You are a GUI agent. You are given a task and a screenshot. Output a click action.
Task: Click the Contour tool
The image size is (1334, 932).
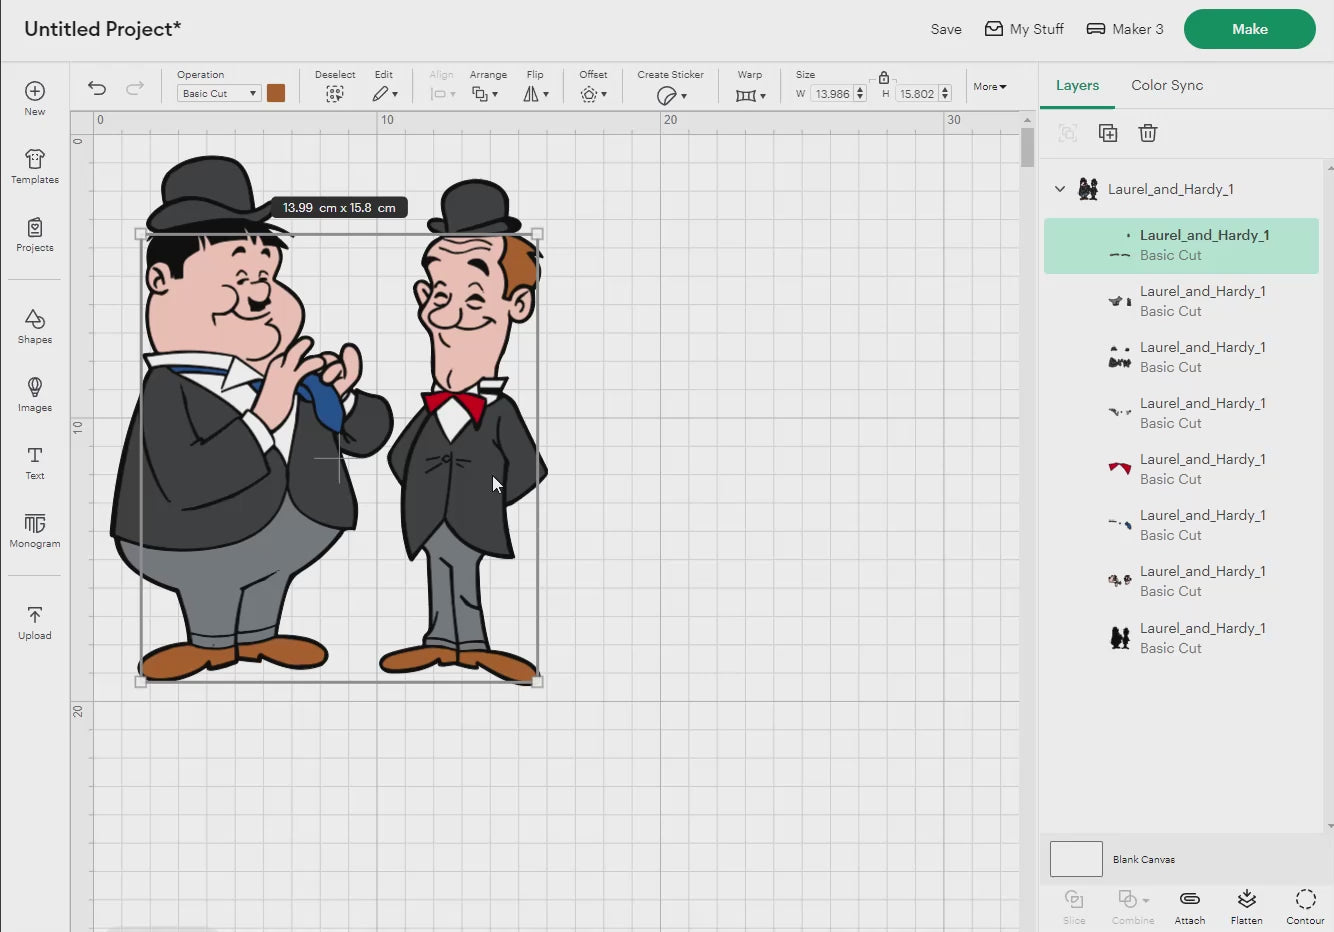[x=1305, y=906]
